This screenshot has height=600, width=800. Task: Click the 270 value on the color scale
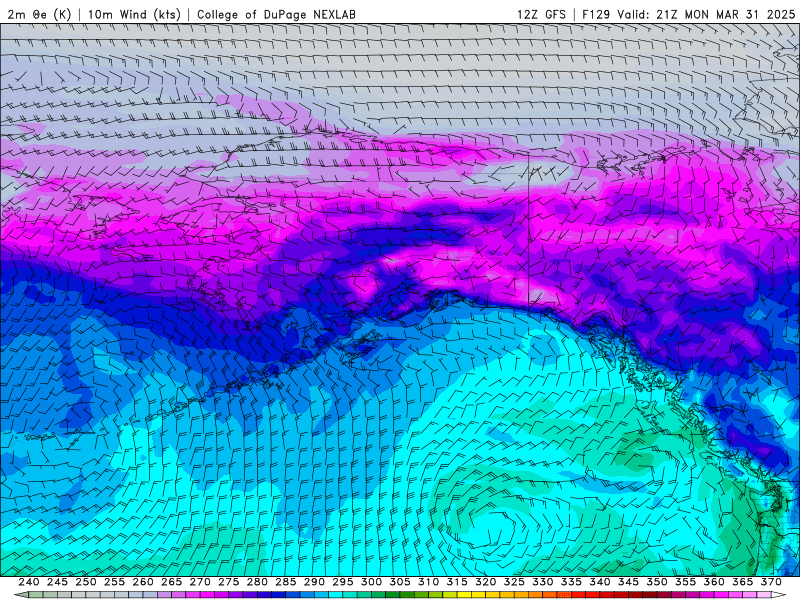200,582
